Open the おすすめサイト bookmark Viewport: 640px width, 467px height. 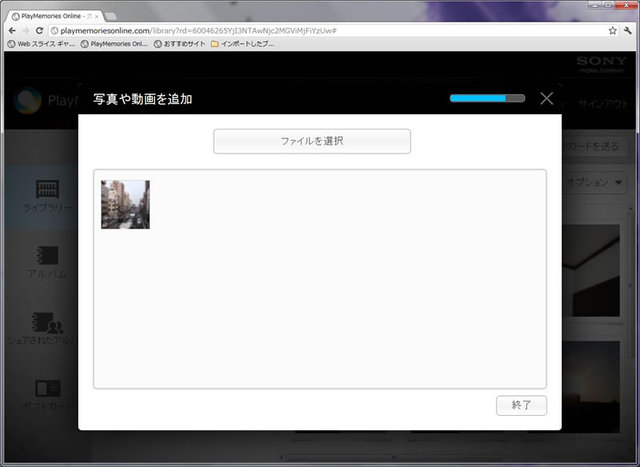tap(179, 44)
